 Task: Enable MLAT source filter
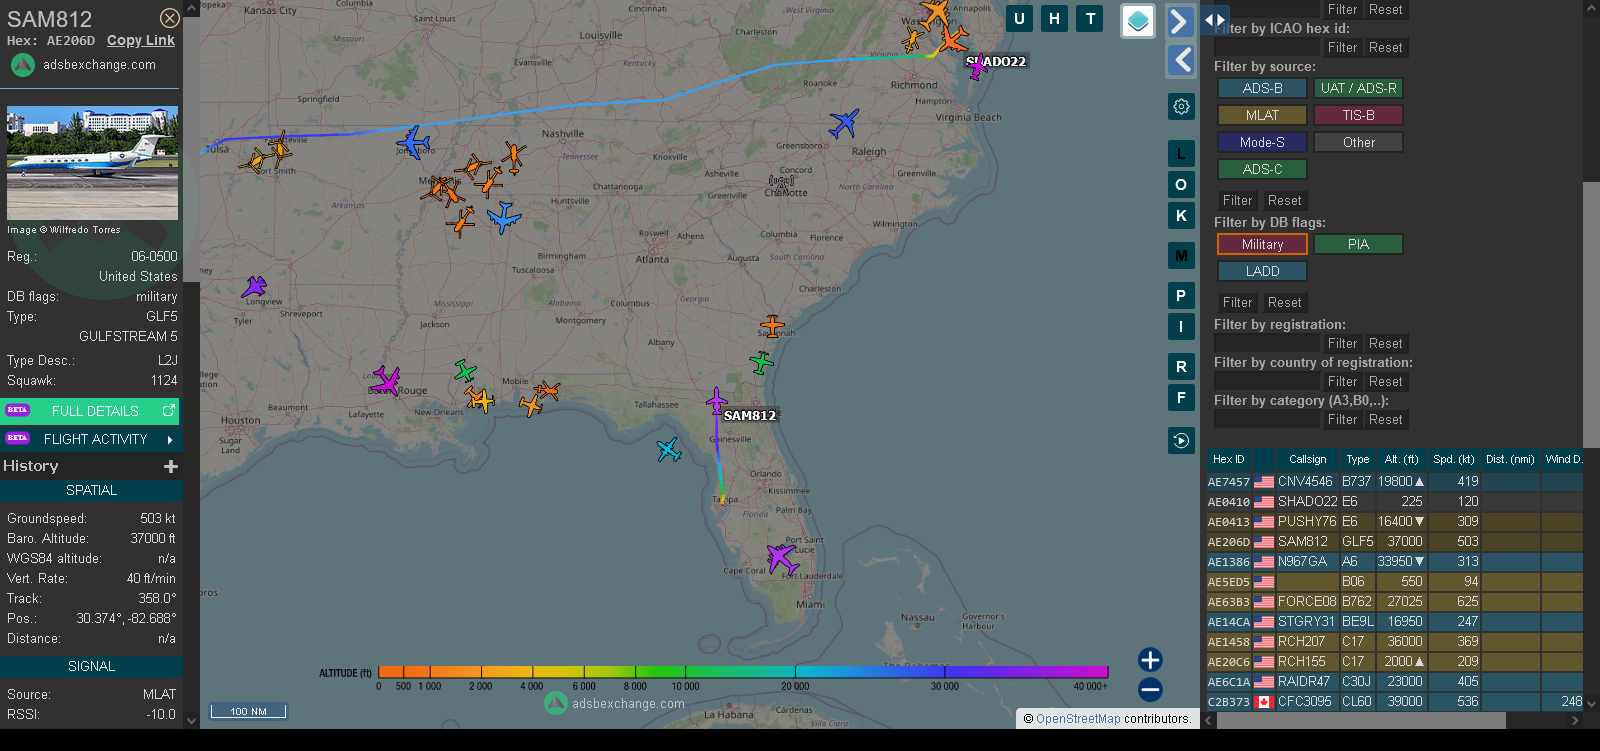click(x=1262, y=115)
